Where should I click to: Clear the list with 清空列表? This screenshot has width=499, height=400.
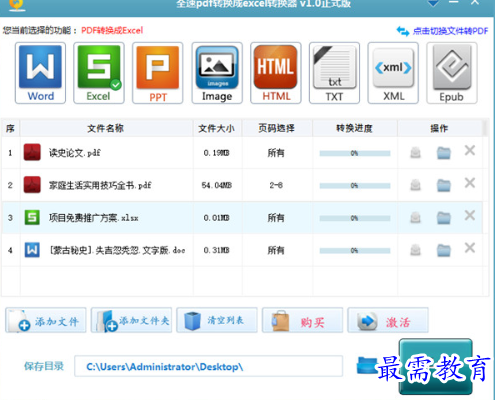coord(217,320)
